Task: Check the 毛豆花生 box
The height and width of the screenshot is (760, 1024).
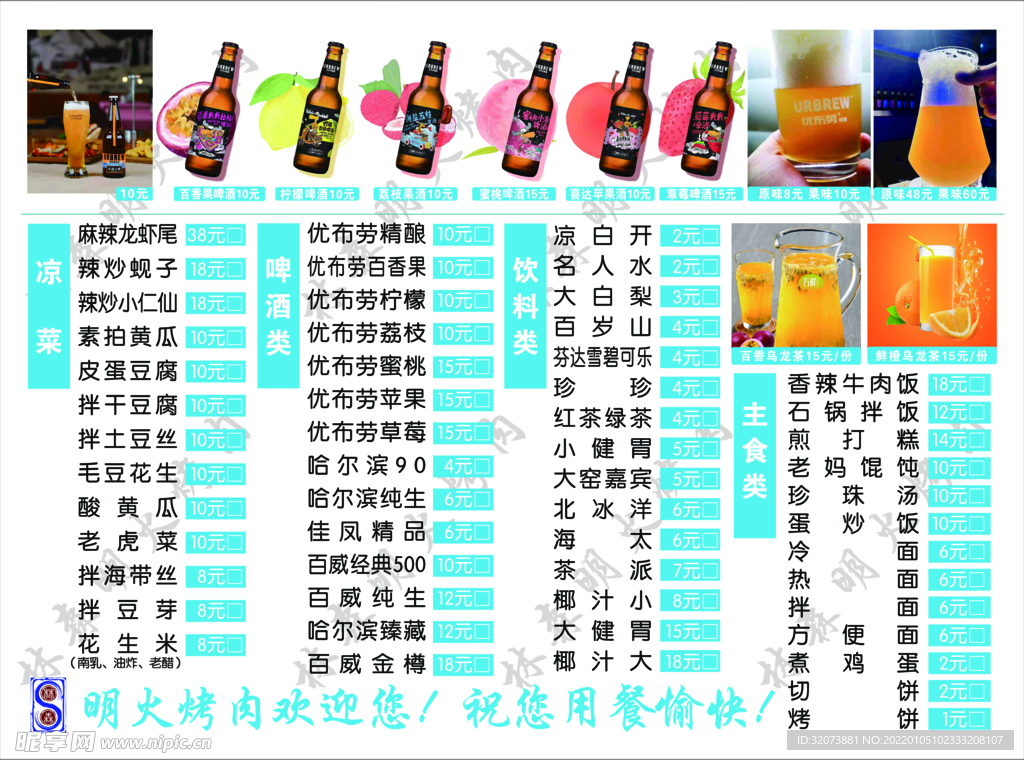Action: tap(234, 474)
